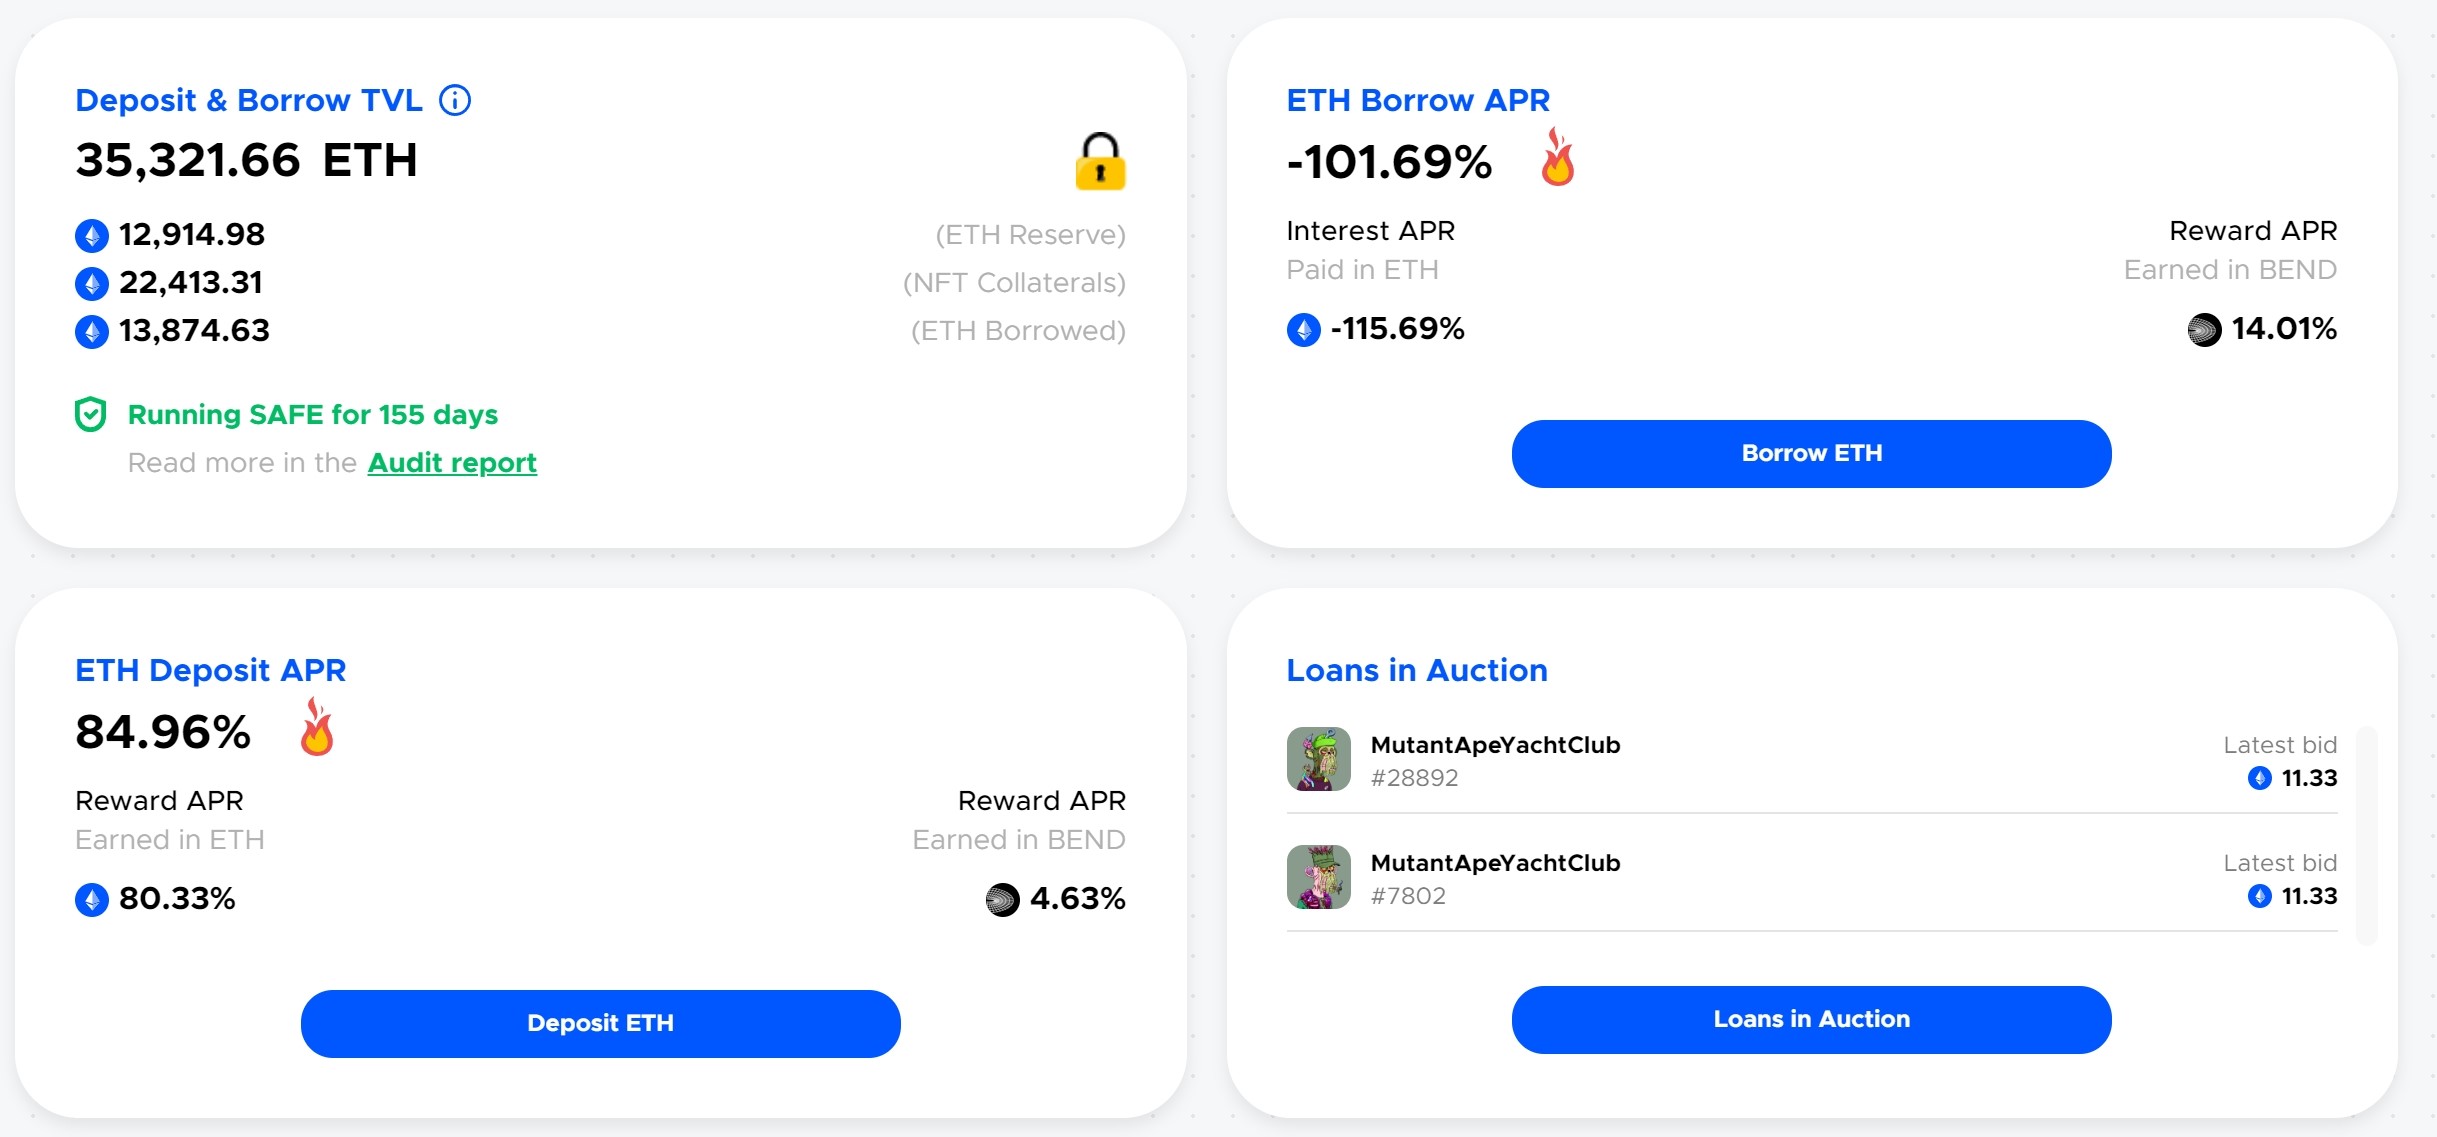Viewport: 2437px width, 1137px height.
Task: Select the #7802 latest bid 11.33 value
Action: pyautogui.click(x=2308, y=896)
